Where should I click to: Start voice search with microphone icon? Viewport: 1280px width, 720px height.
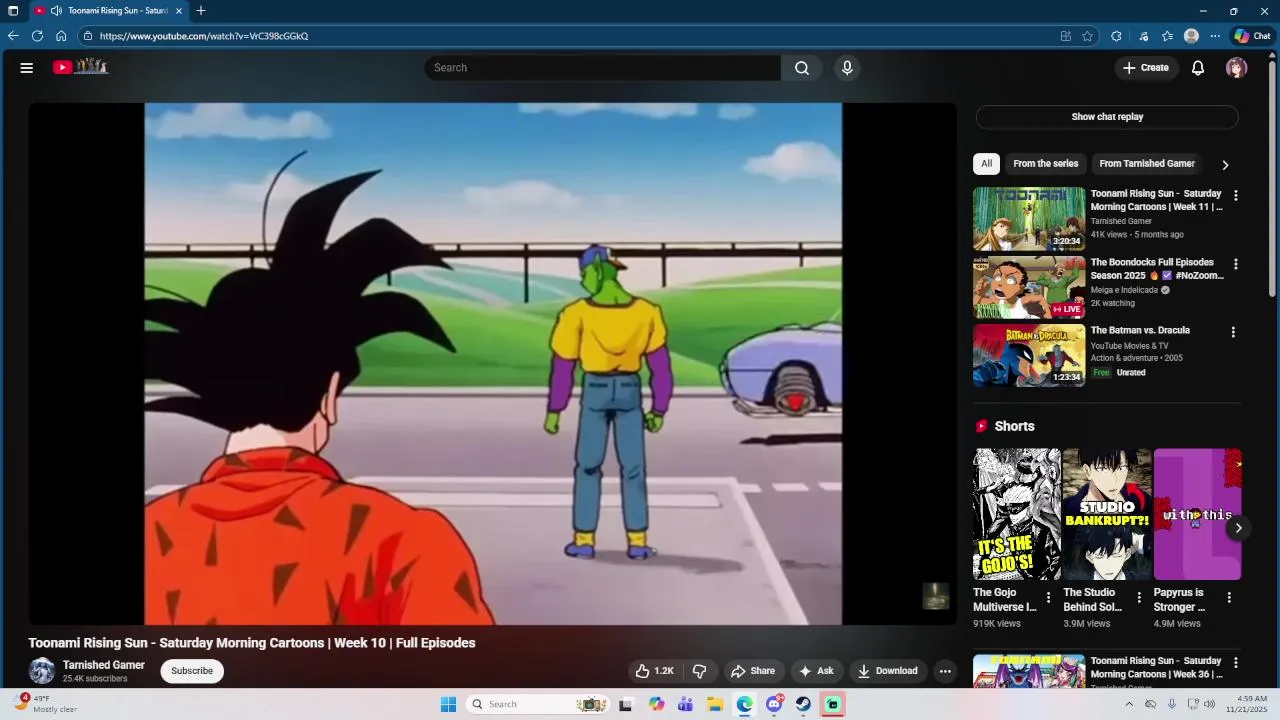847,68
